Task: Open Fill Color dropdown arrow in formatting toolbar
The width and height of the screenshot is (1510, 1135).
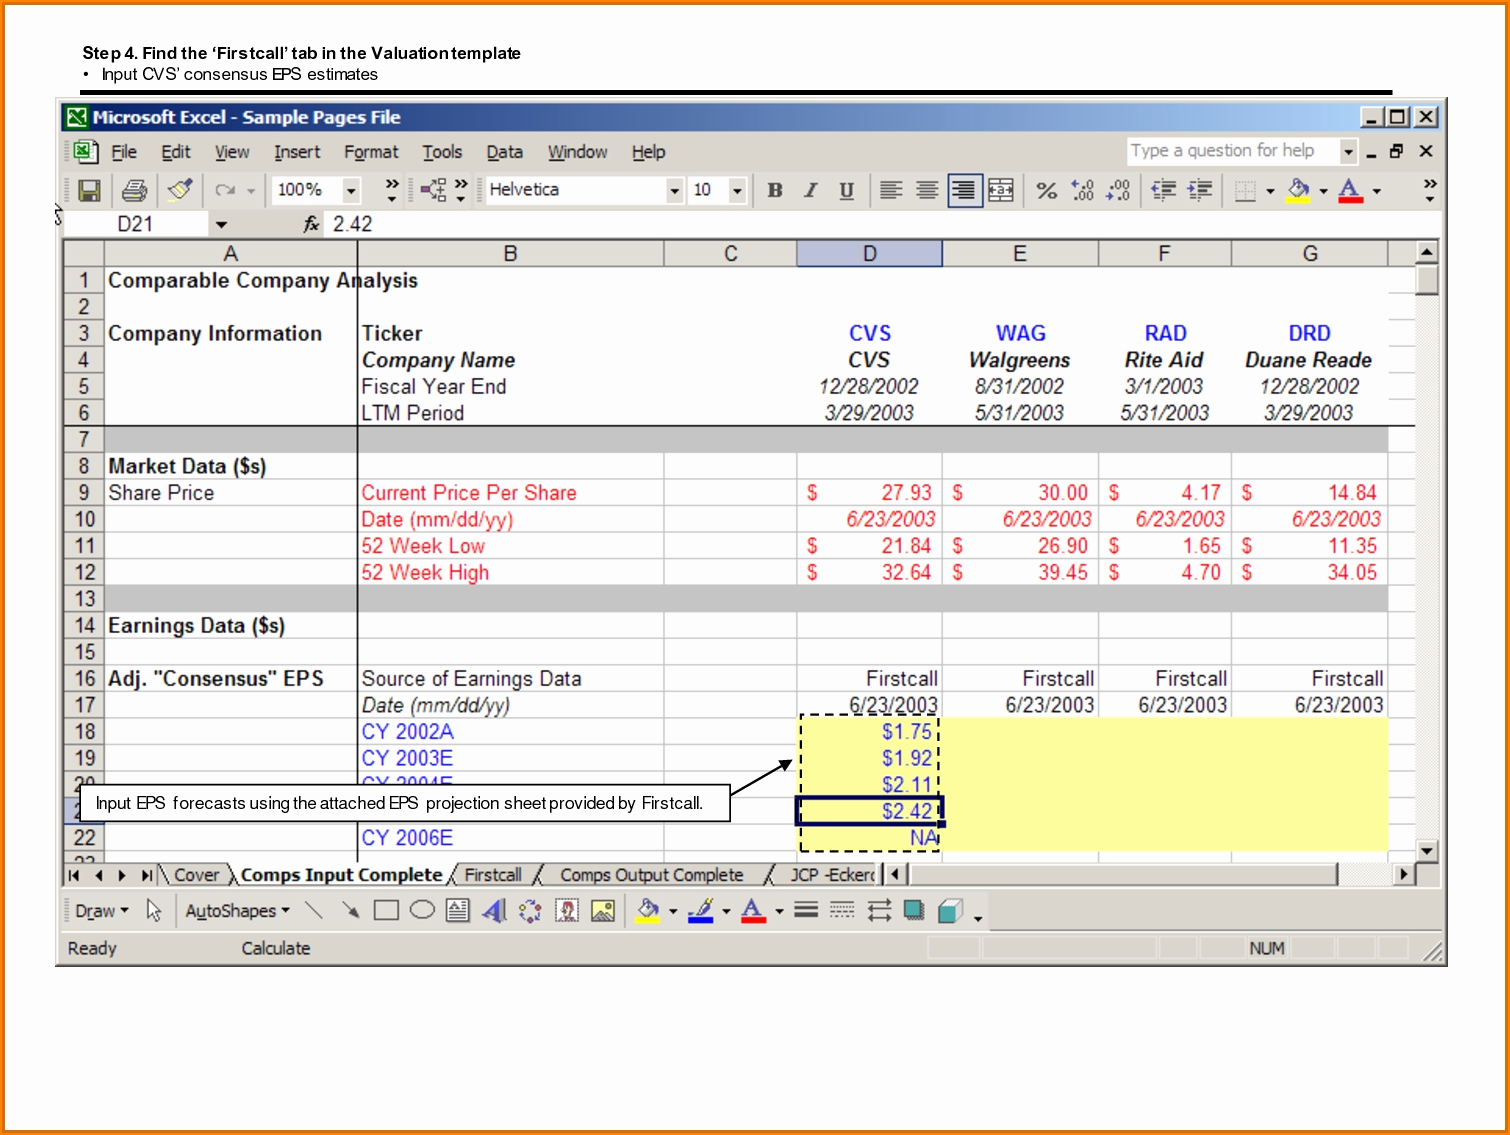Action: coord(1323,191)
